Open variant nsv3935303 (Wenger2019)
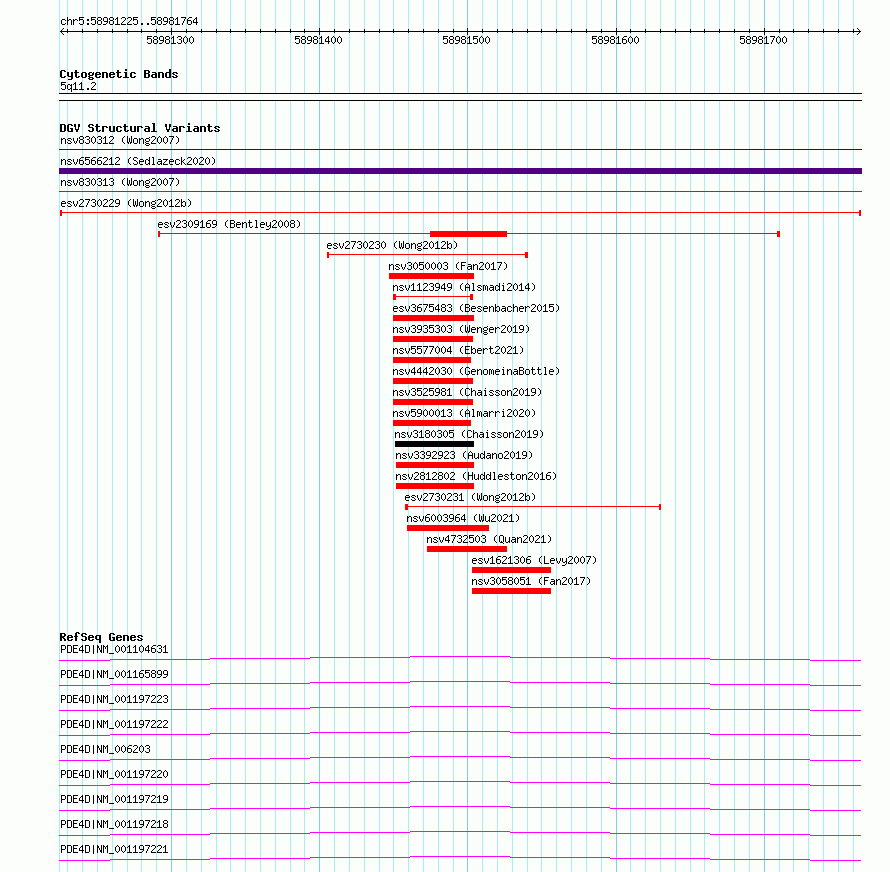This screenshot has width=890, height=872. coord(461,329)
